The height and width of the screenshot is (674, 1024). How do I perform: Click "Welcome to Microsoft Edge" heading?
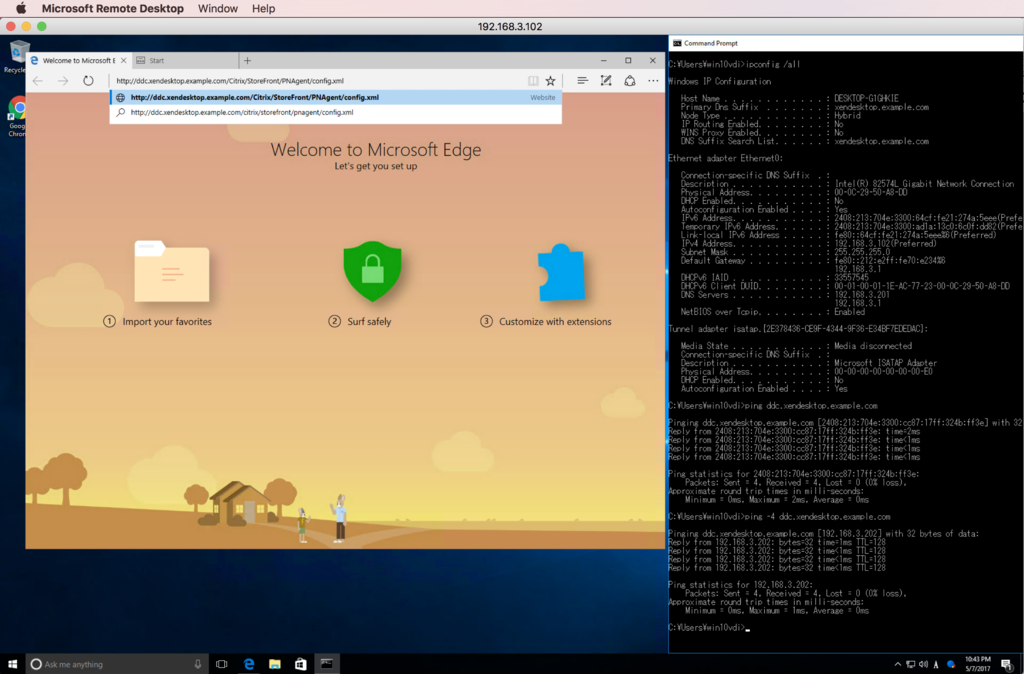tap(376, 150)
